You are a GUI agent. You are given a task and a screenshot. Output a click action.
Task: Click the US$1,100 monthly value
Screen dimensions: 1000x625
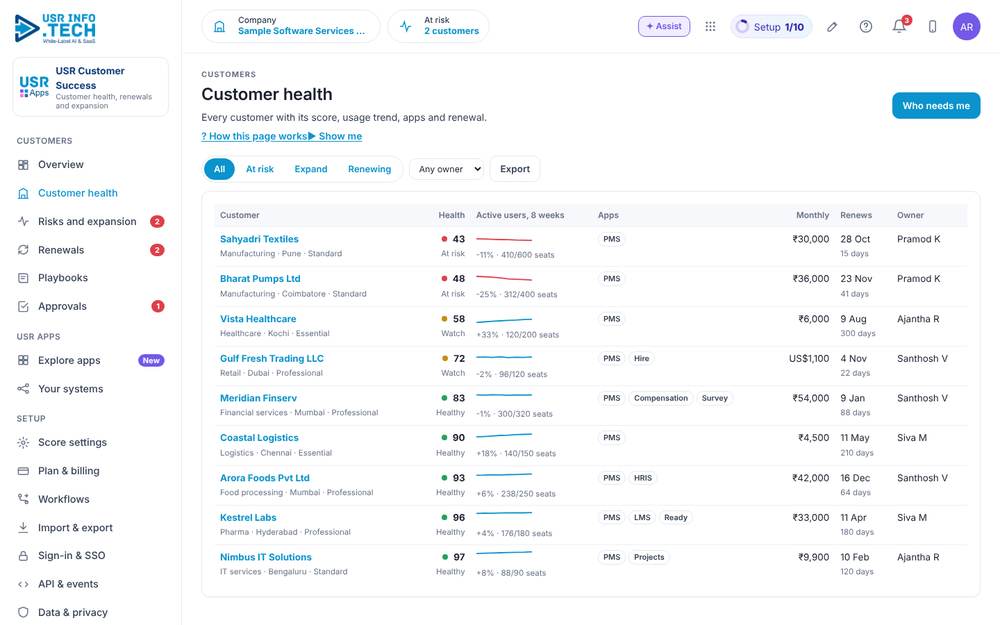coord(809,358)
